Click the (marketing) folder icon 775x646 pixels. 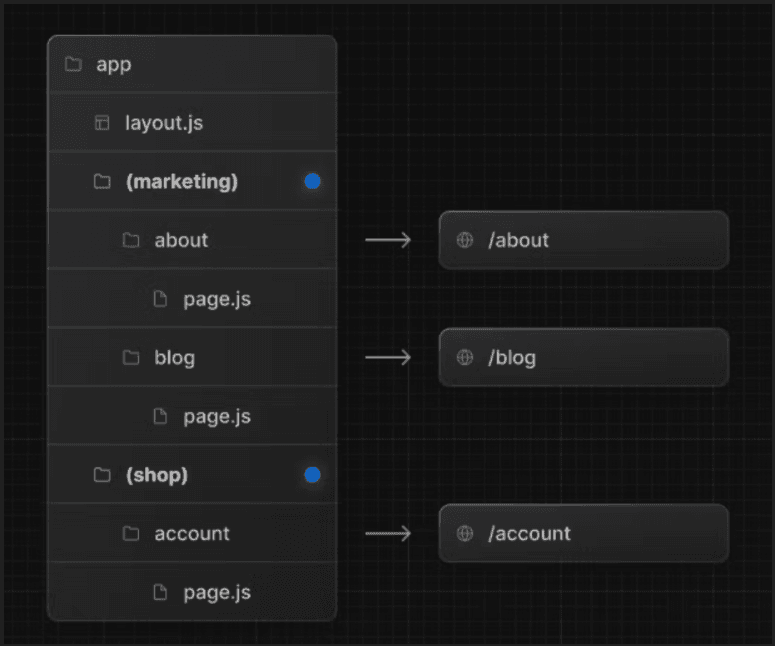[101, 182]
